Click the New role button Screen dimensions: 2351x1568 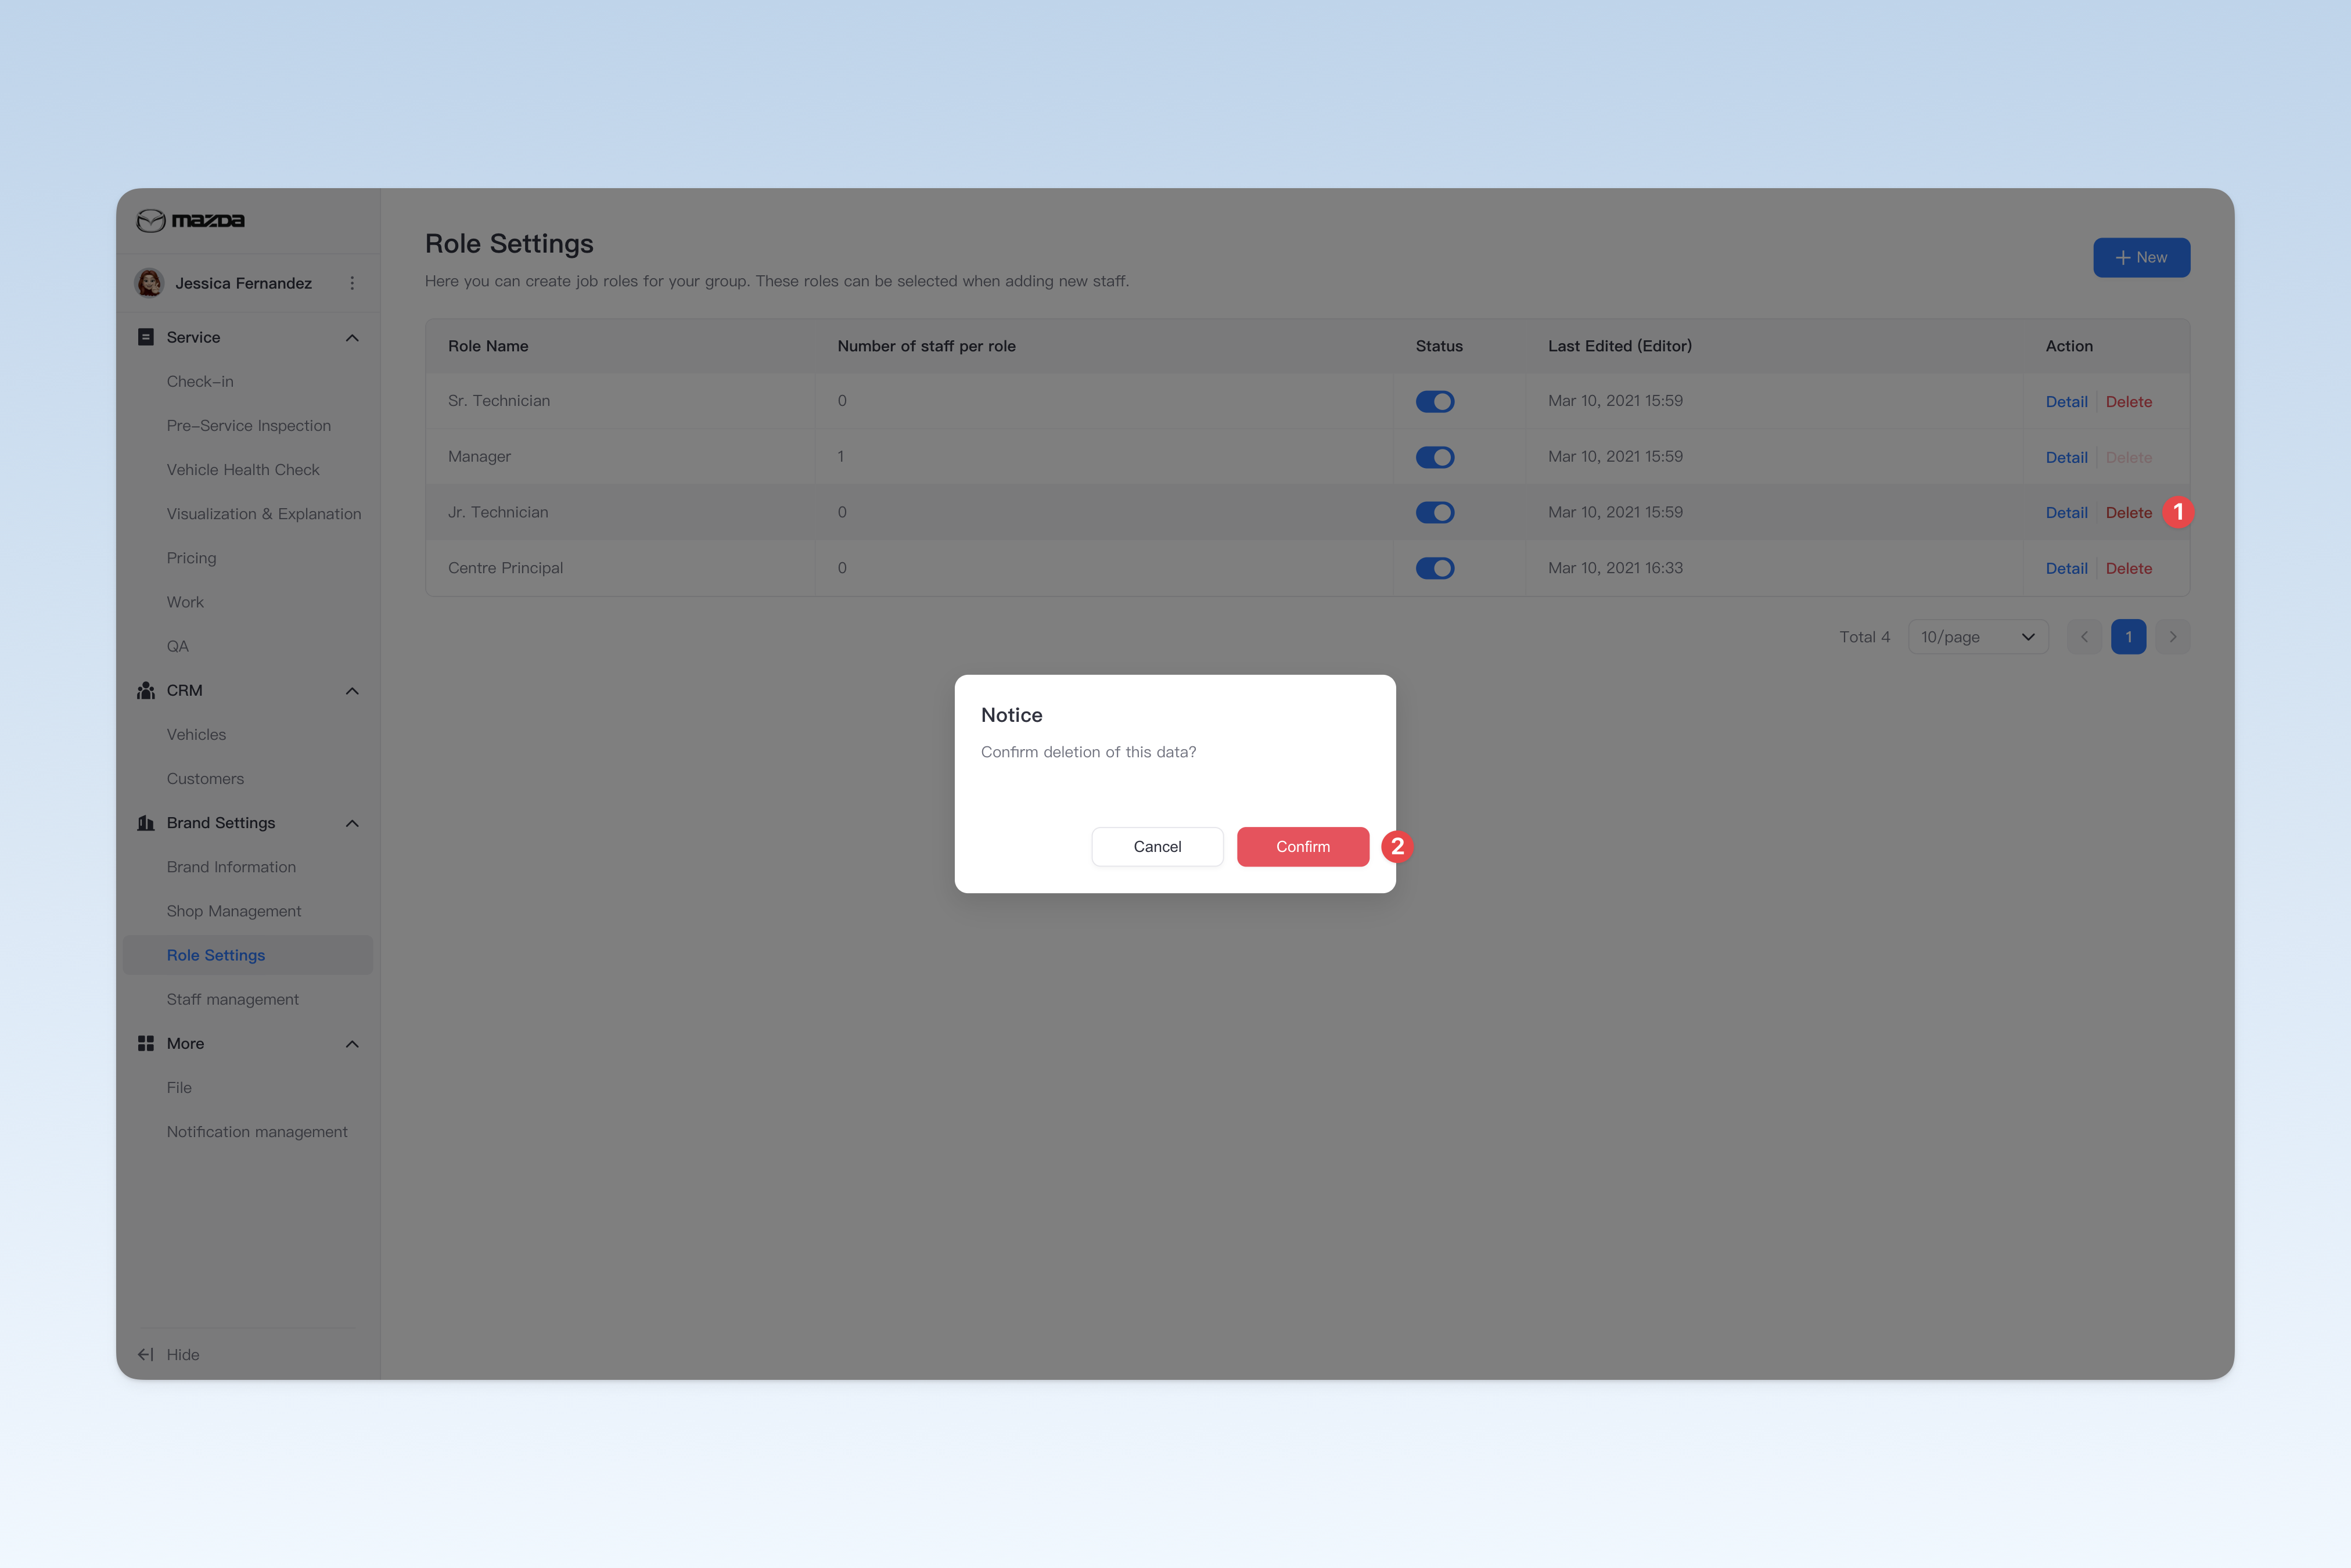(2141, 257)
